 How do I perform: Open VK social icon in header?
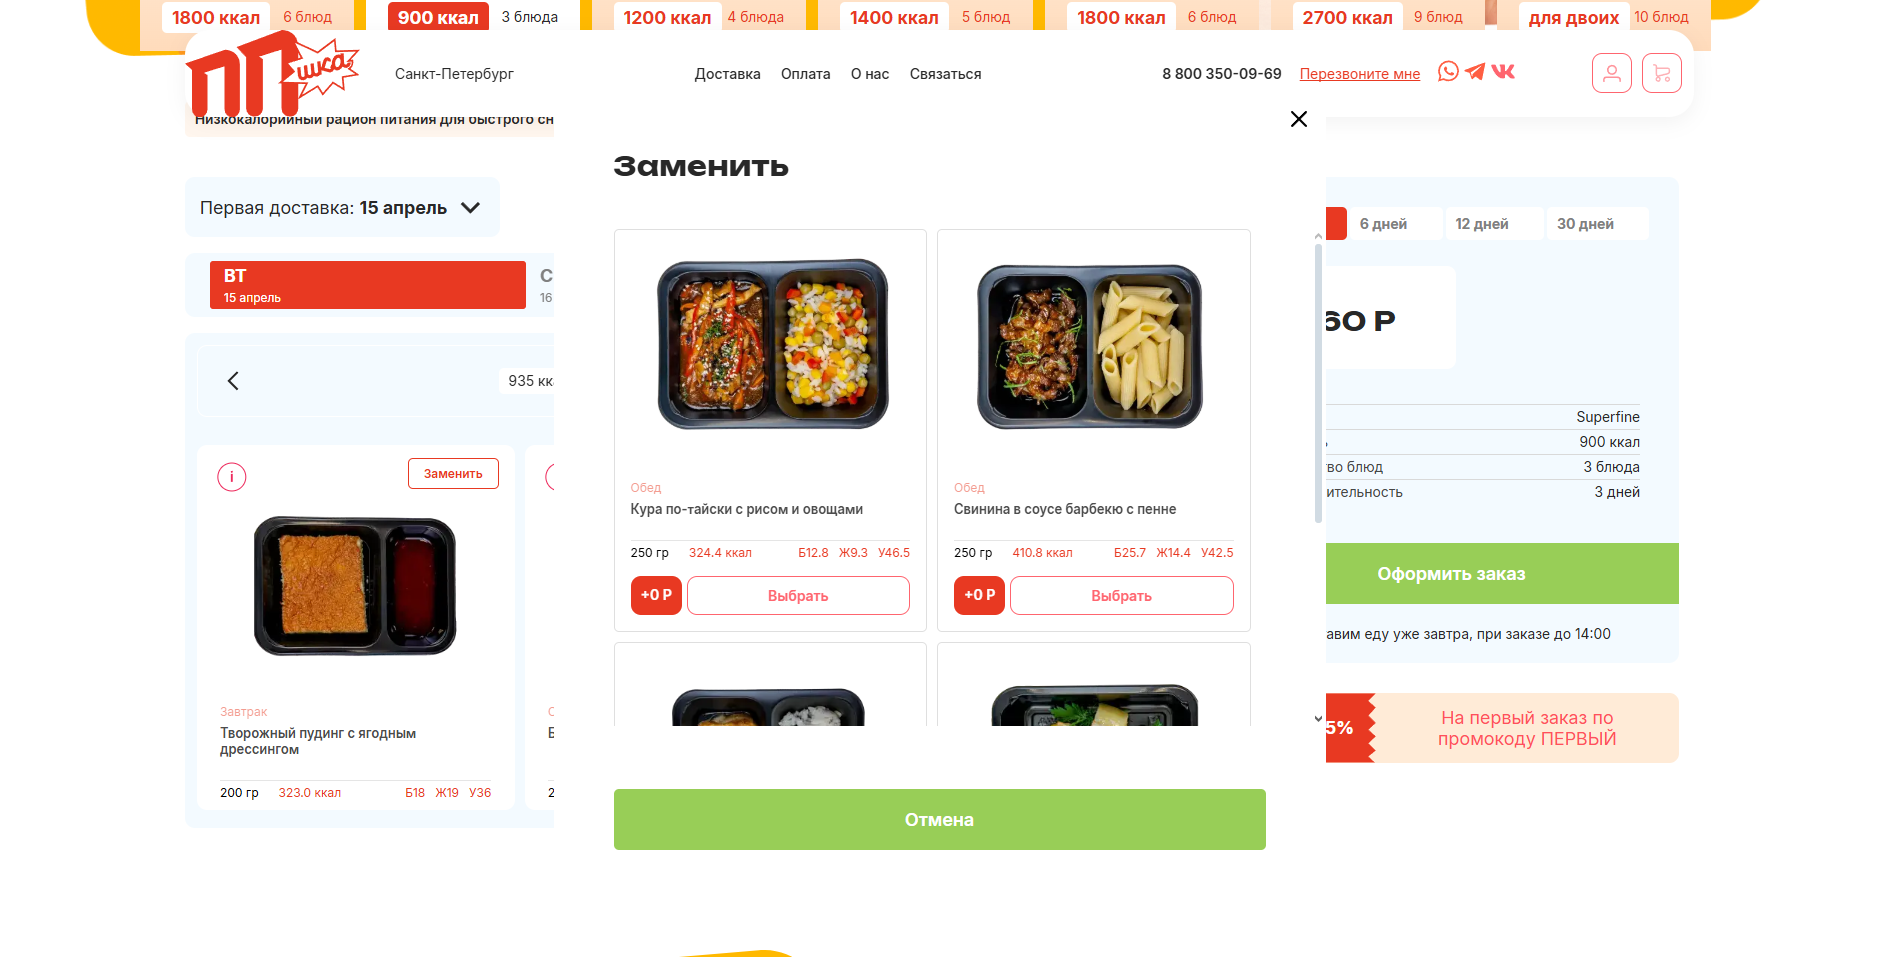point(1503,71)
